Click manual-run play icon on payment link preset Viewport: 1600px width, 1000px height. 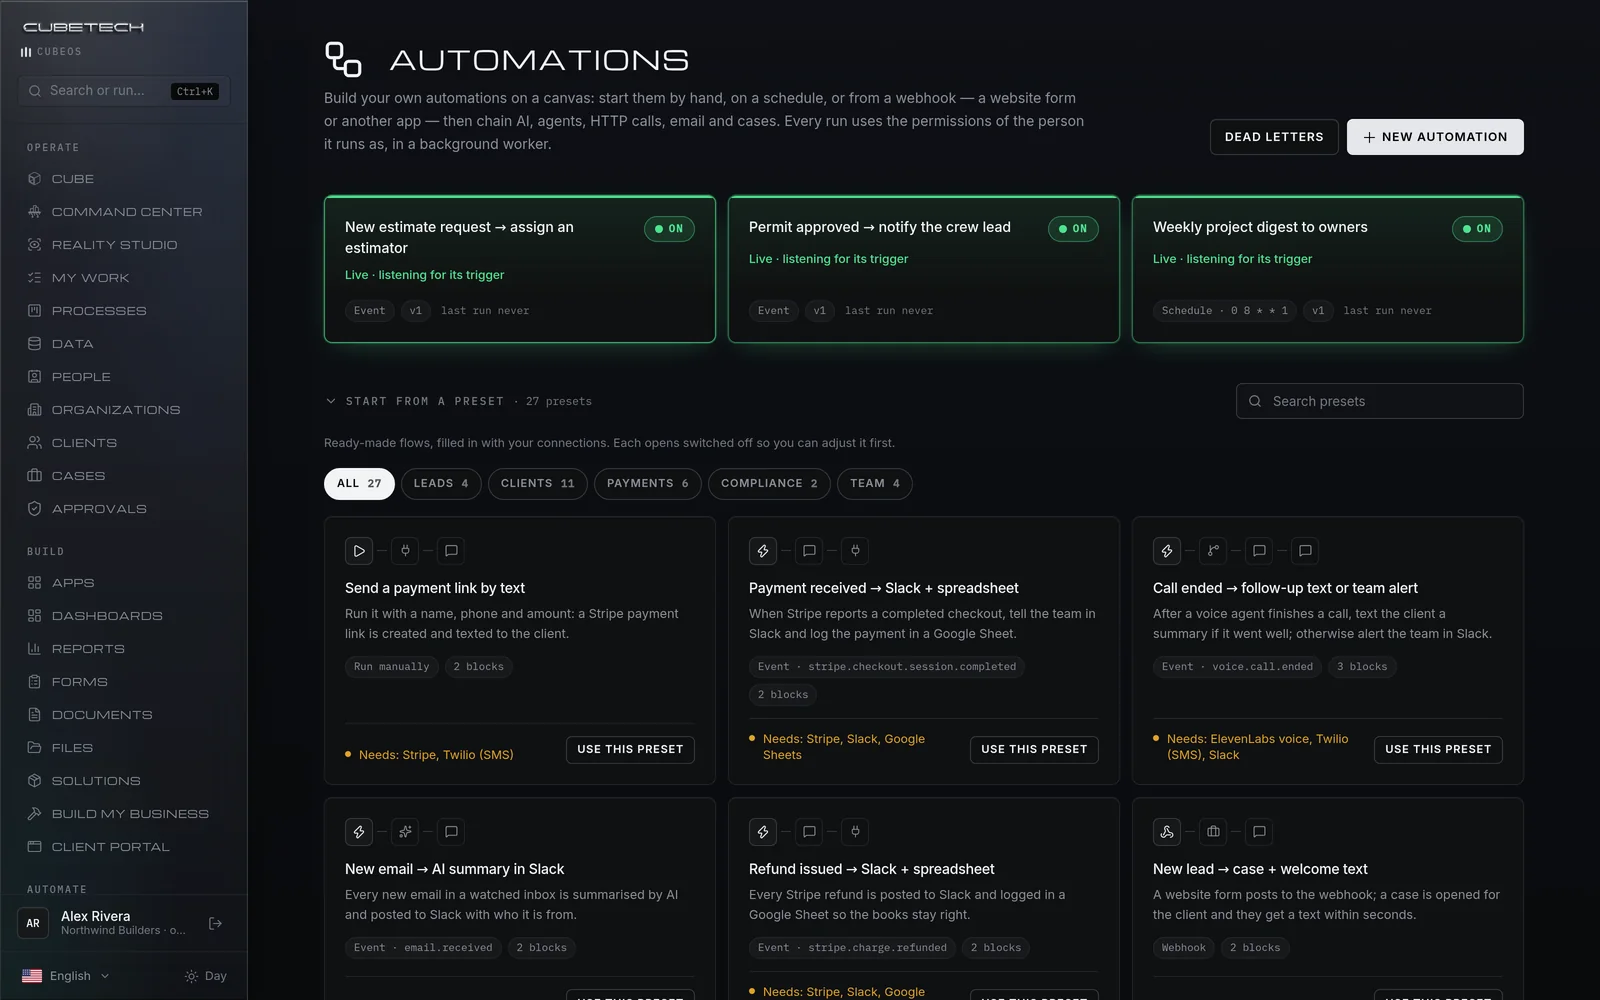[x=359, y=551]
